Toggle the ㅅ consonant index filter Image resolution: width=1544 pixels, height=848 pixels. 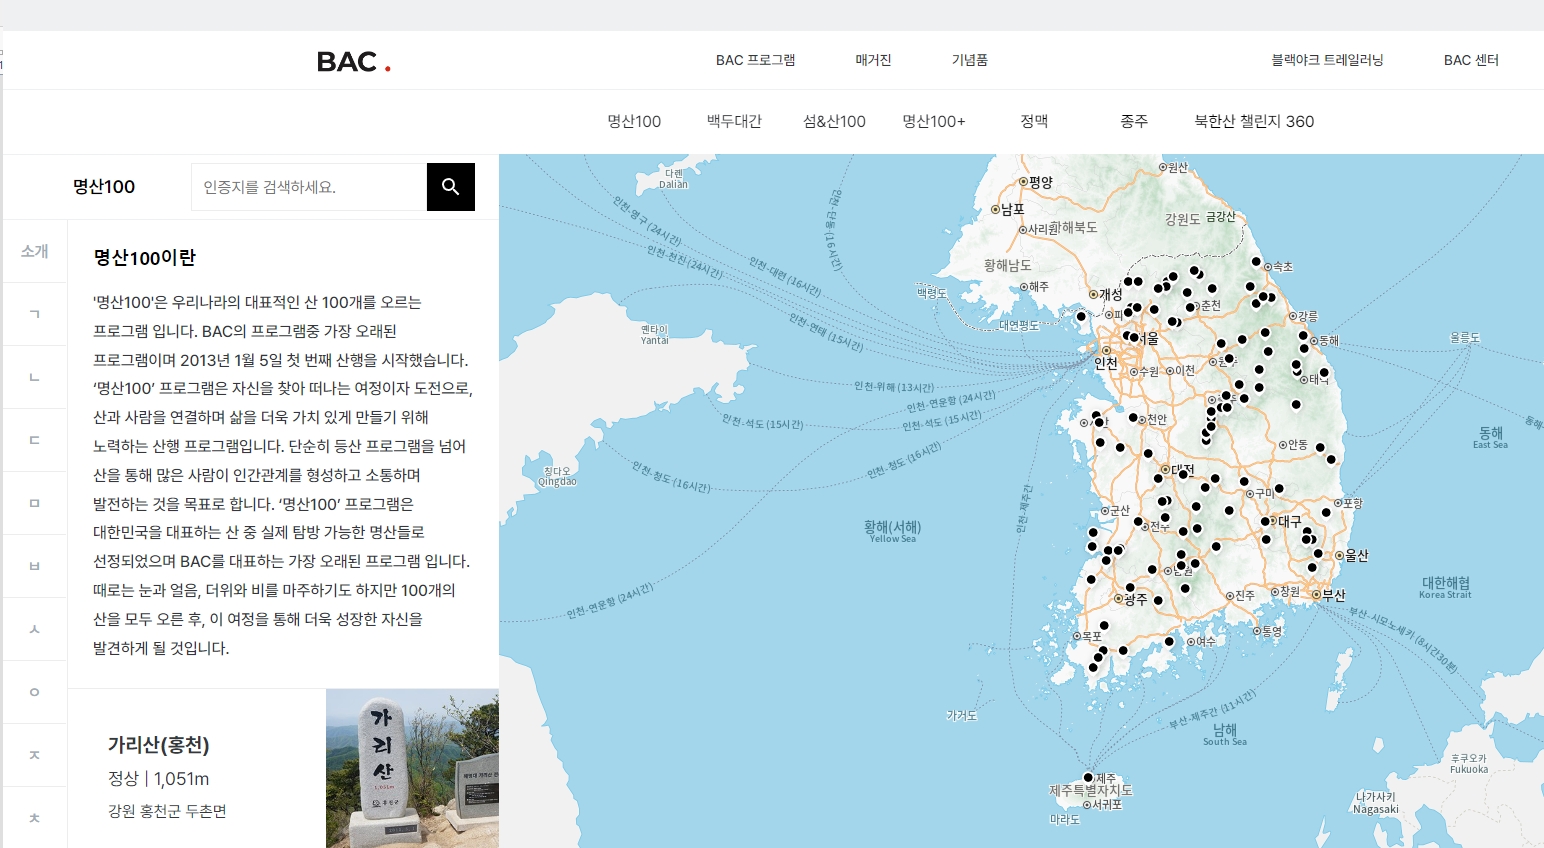tap(35, 628)
